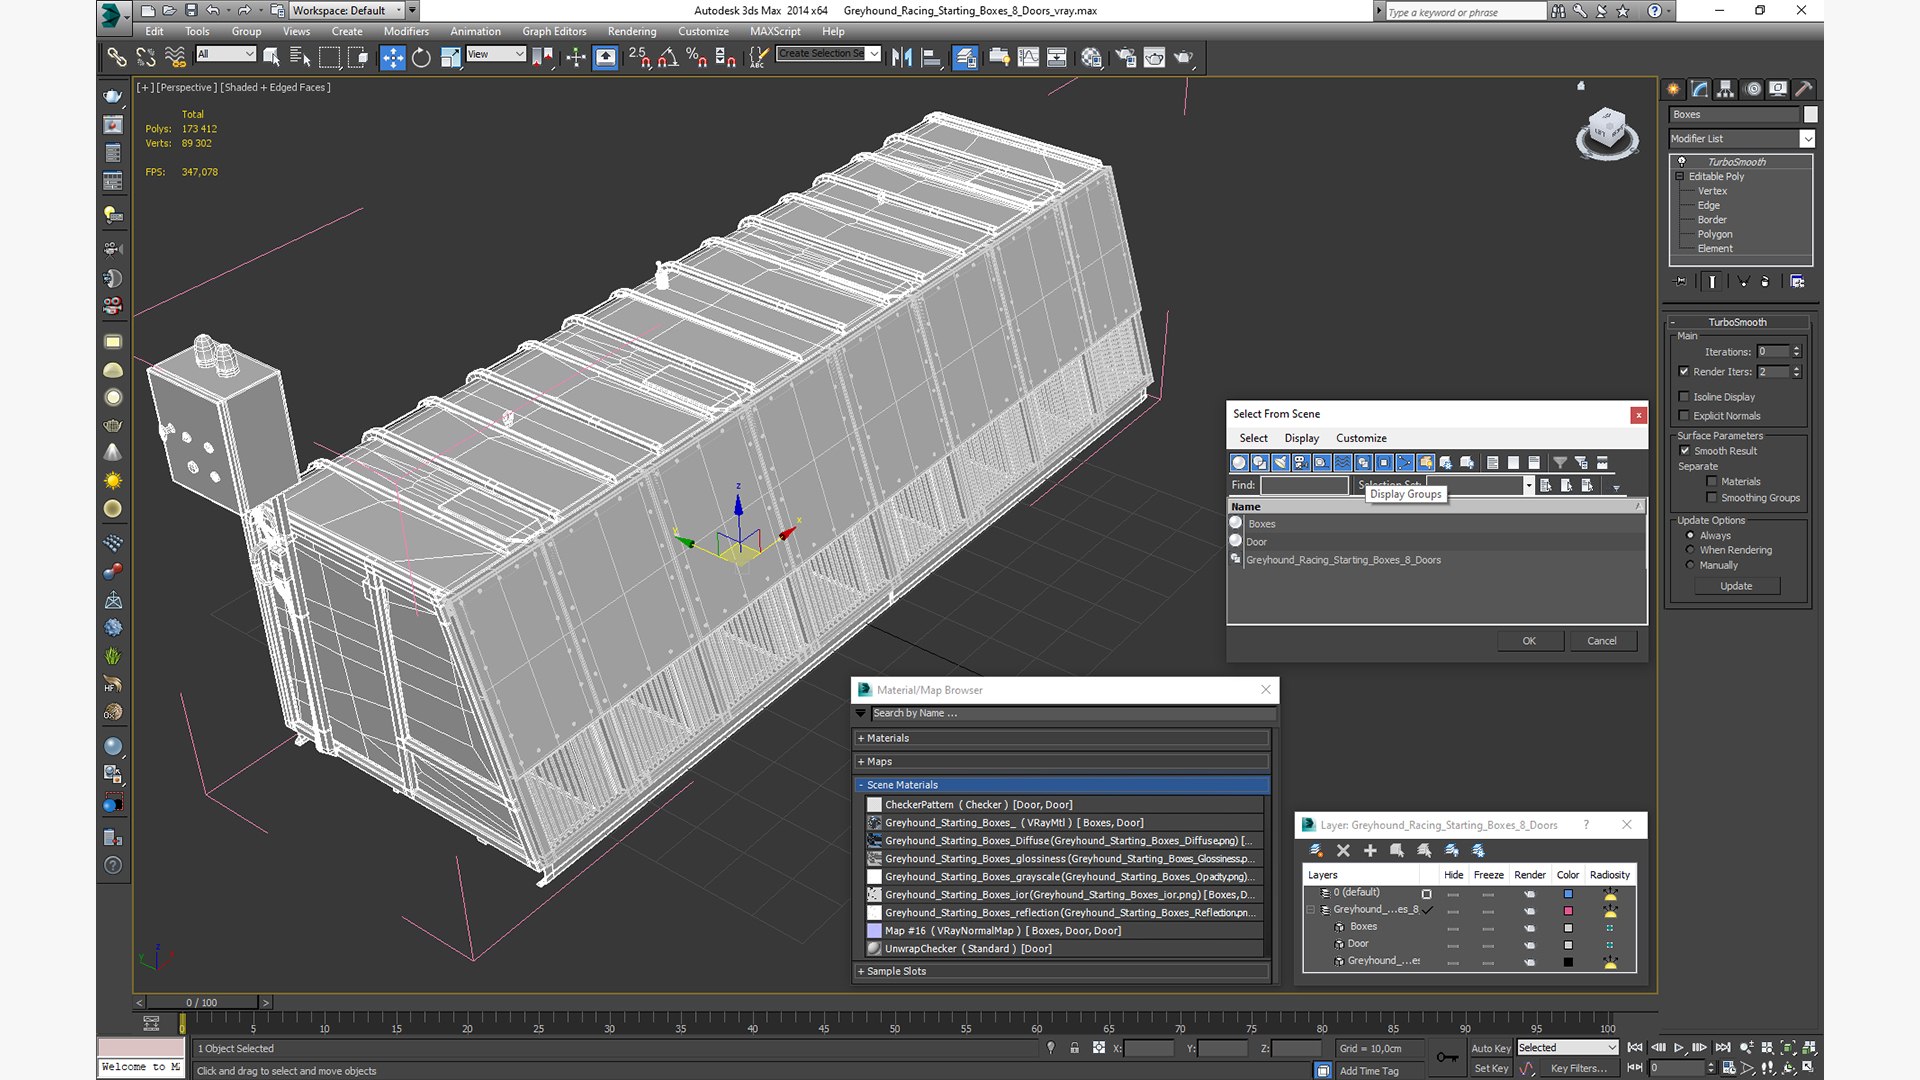Activate Select and Move tool
Image resolution: width=1920 pixels, height=1080 pixels.
coord(392,58)
